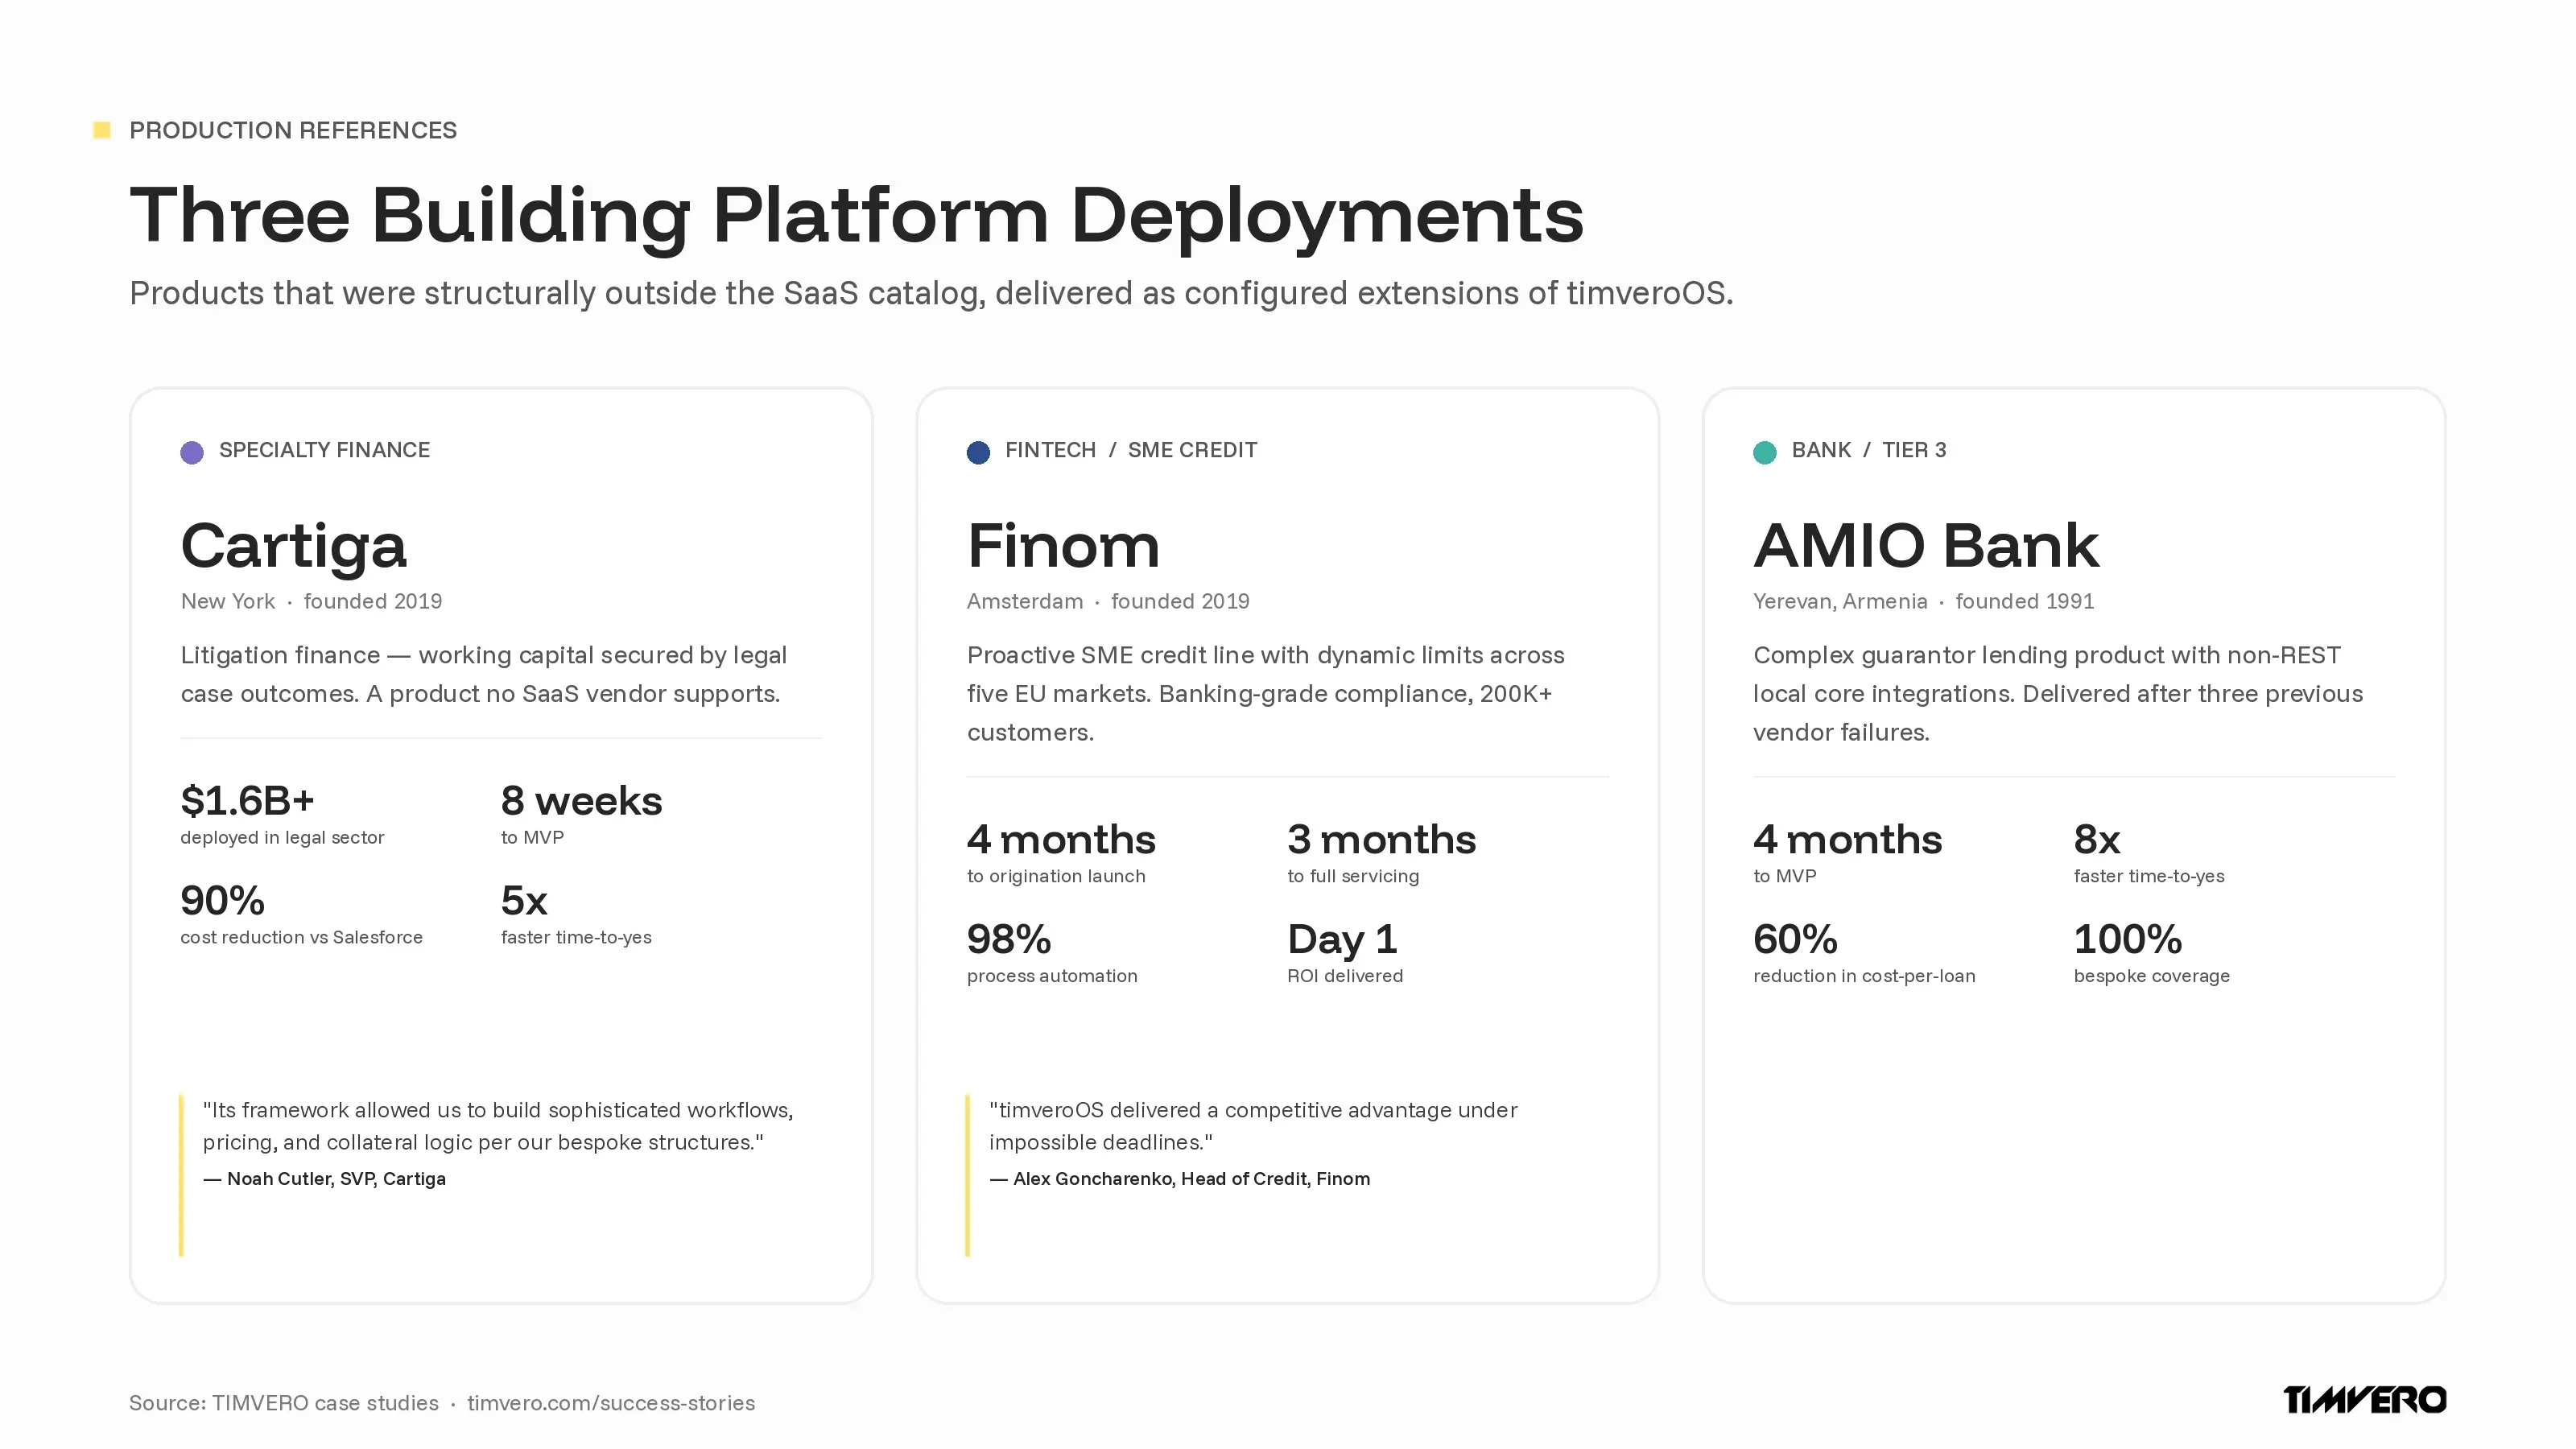Screen dimensions: 2576x1449
Task: Click the subtitle about configured extensions of timveroOS
Action: tap(931, 293)
